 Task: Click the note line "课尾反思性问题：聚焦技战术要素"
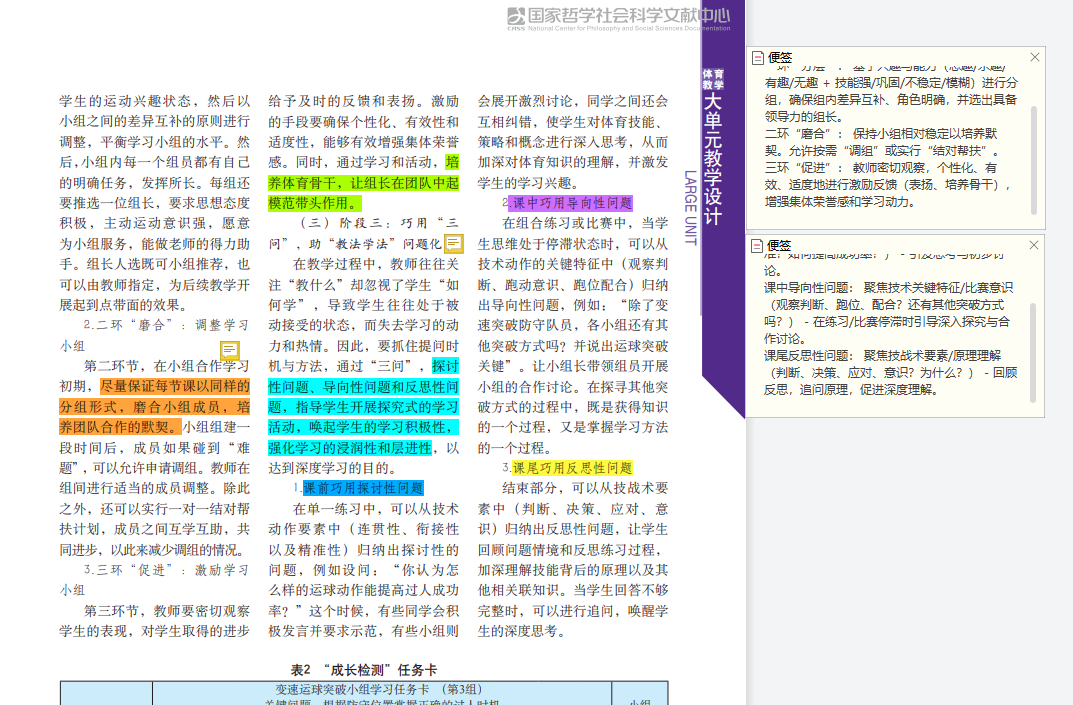click(x=883, y=356)
